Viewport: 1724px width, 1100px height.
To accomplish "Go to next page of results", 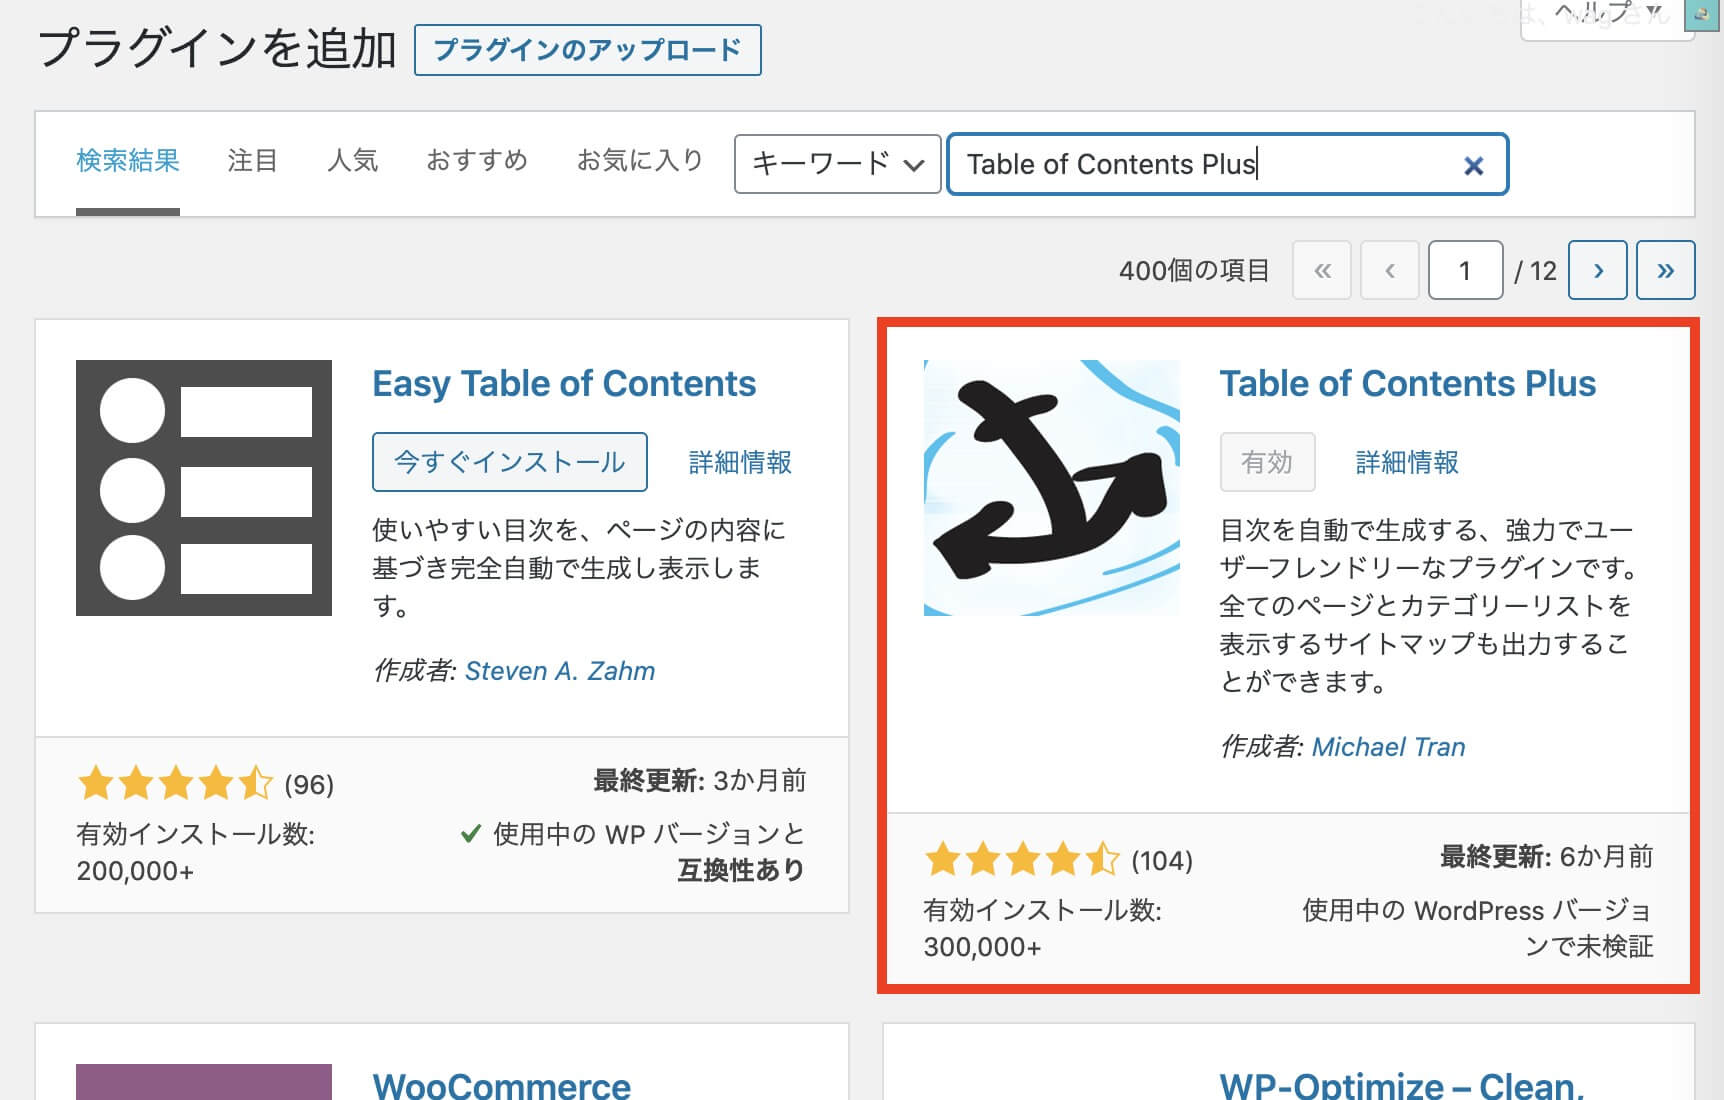I will click(x=1597, y=270).
